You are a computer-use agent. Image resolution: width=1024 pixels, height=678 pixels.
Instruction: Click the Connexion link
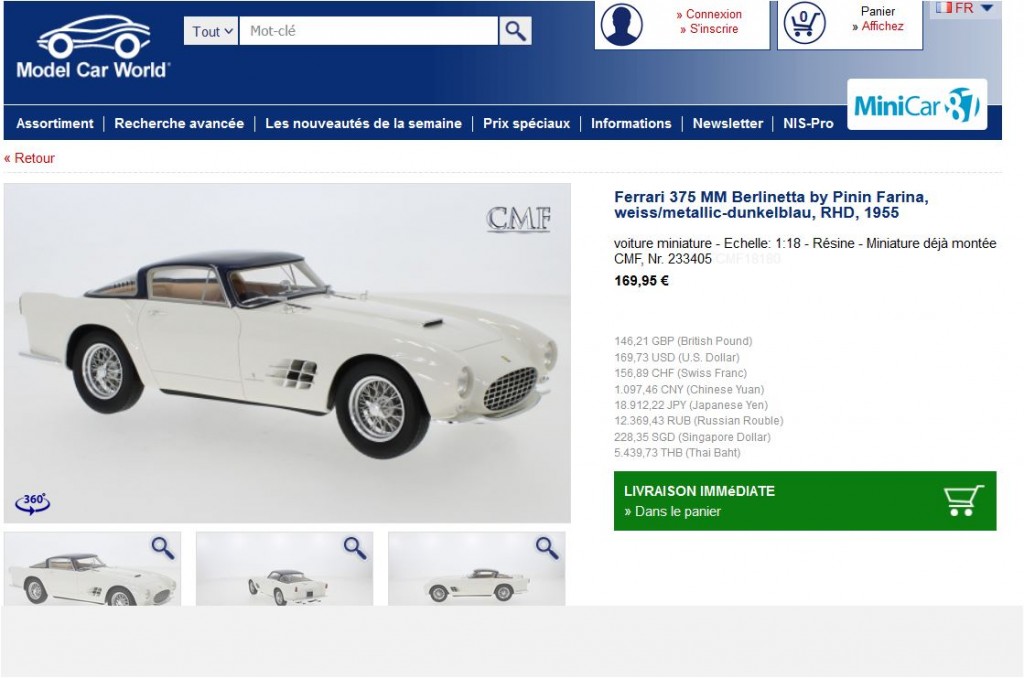pyautogui.click(x=709, y=14)
